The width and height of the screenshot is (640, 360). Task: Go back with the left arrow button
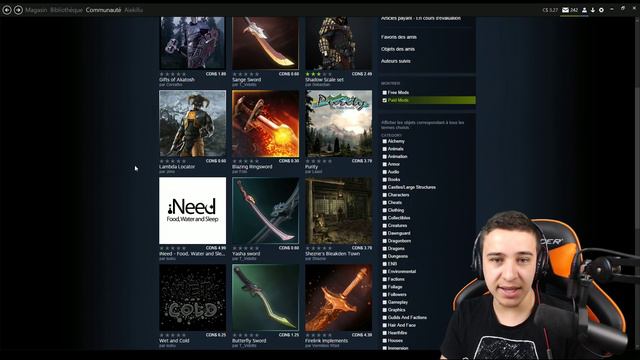coord(7,10)
